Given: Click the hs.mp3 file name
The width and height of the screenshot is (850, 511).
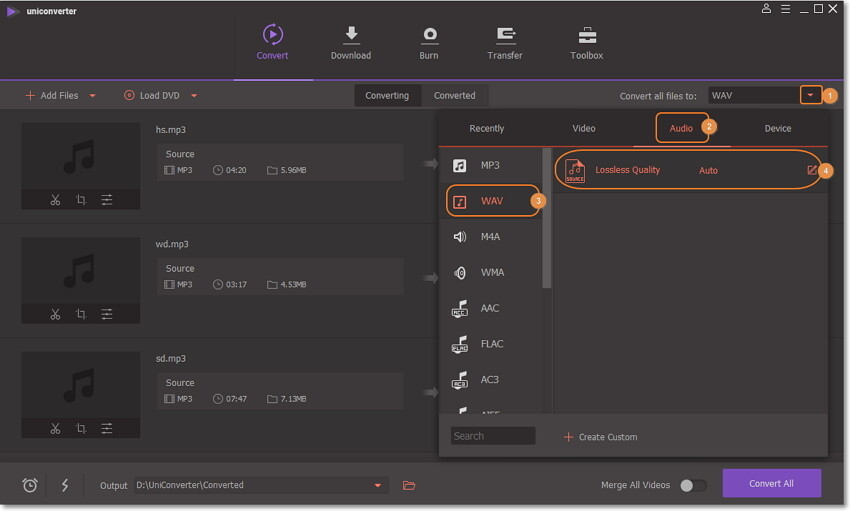Looking at the screenshot, I should pyautogui.click(x=171, y=130).
